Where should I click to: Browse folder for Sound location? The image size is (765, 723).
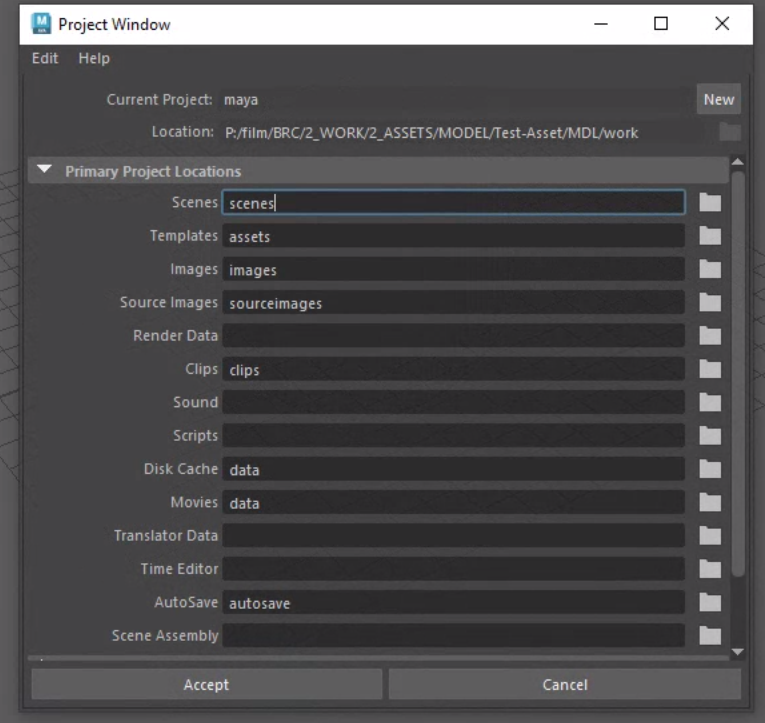click(710, 402)
